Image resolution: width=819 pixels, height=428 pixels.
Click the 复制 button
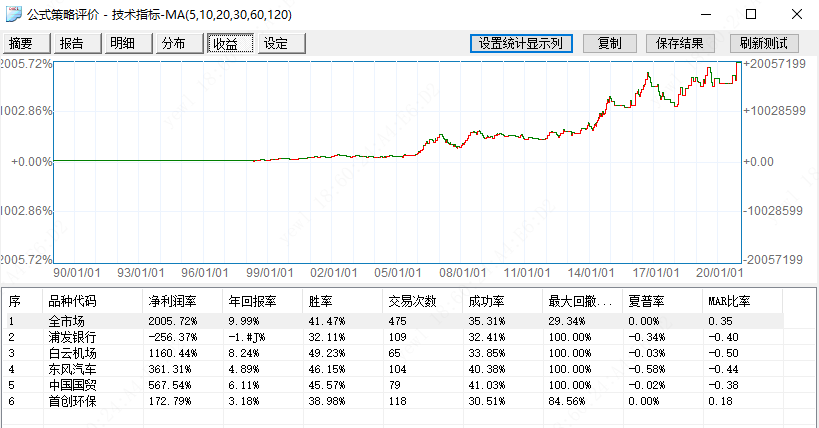pos(610,43)
